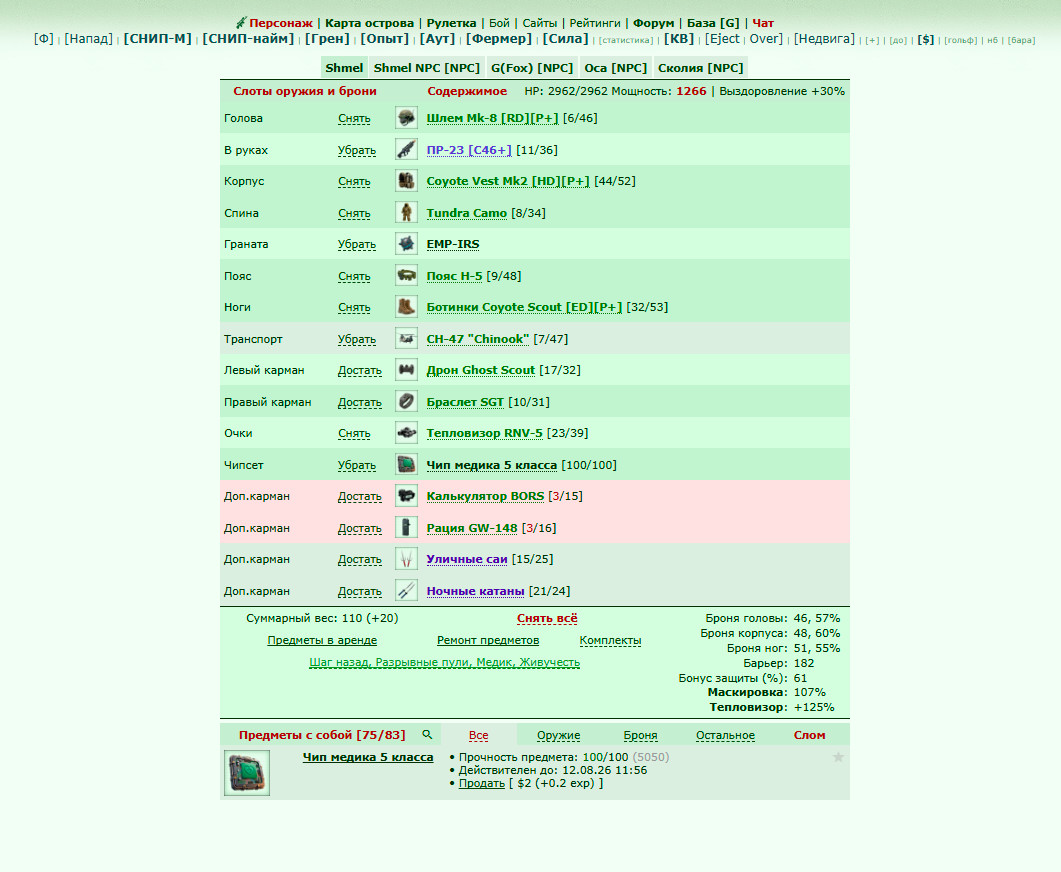
Task: Click the Tundra Camo item icon
Action: [406, 212]
